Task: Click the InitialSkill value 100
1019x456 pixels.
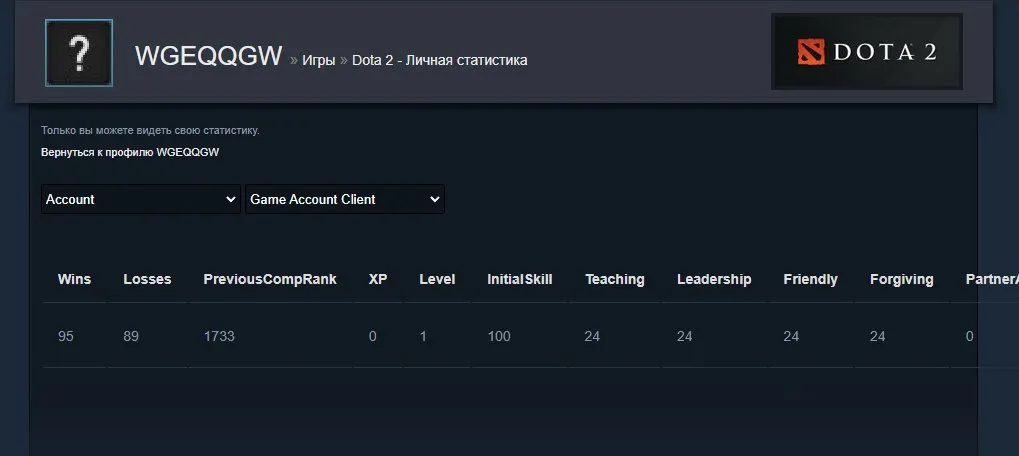Action: point(499,336)
